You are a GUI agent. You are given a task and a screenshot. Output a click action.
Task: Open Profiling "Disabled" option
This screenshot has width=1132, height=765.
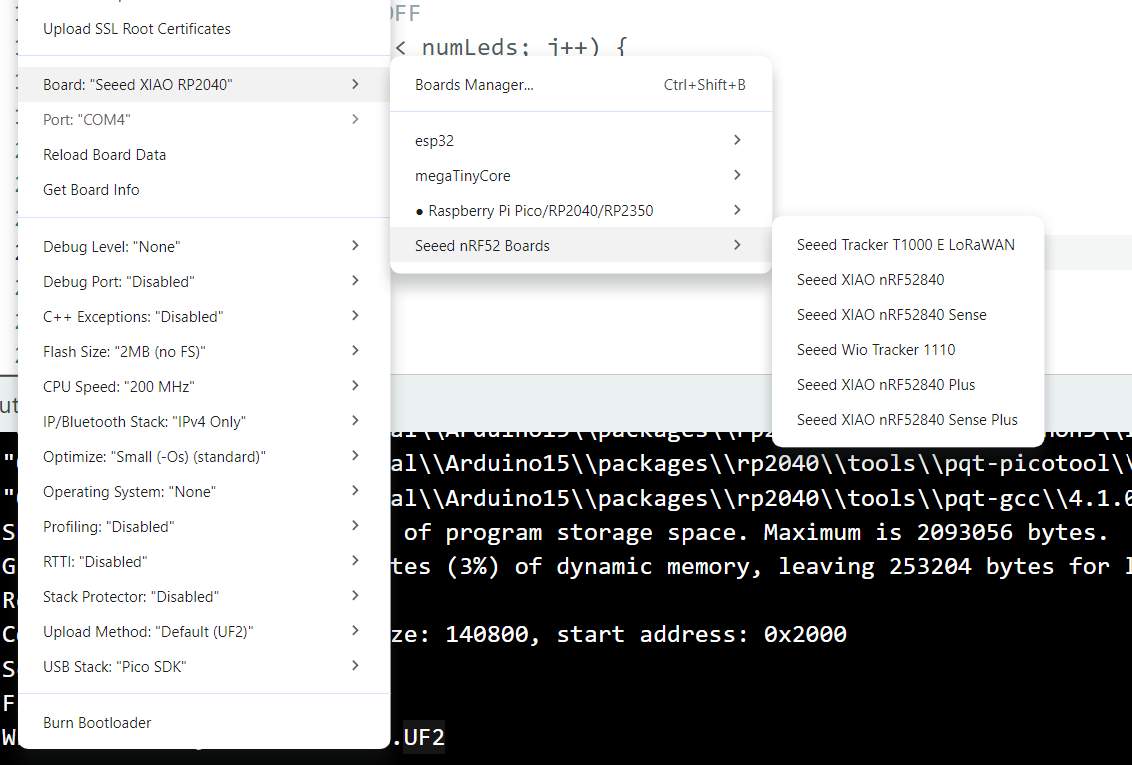[x=204, y=526]
